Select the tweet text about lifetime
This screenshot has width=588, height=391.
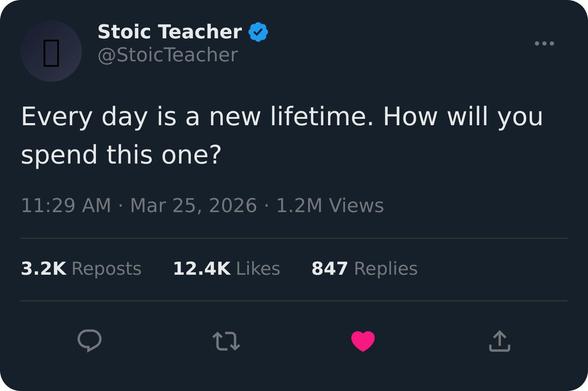[x=282, y=135]
